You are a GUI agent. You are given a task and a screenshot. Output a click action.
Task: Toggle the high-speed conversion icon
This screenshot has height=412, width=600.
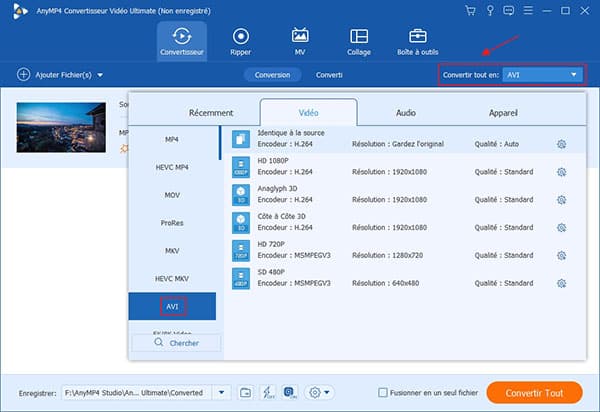(290, 392)
